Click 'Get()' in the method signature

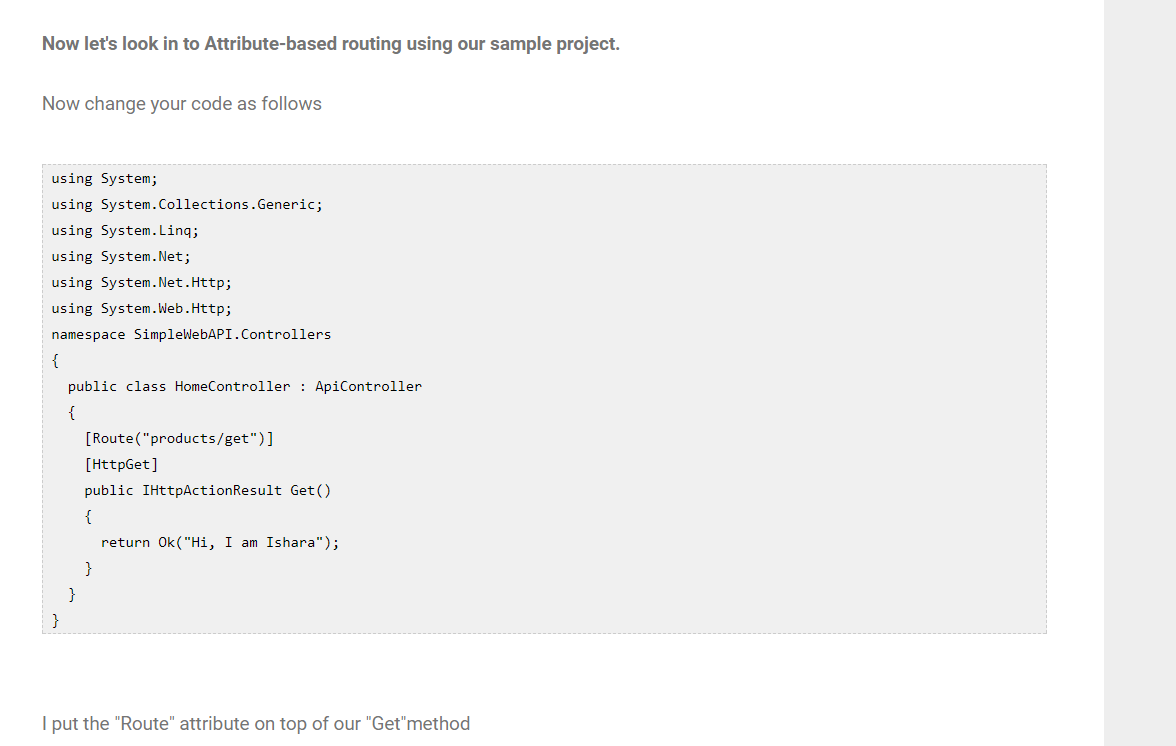click(x=310, y=491)
